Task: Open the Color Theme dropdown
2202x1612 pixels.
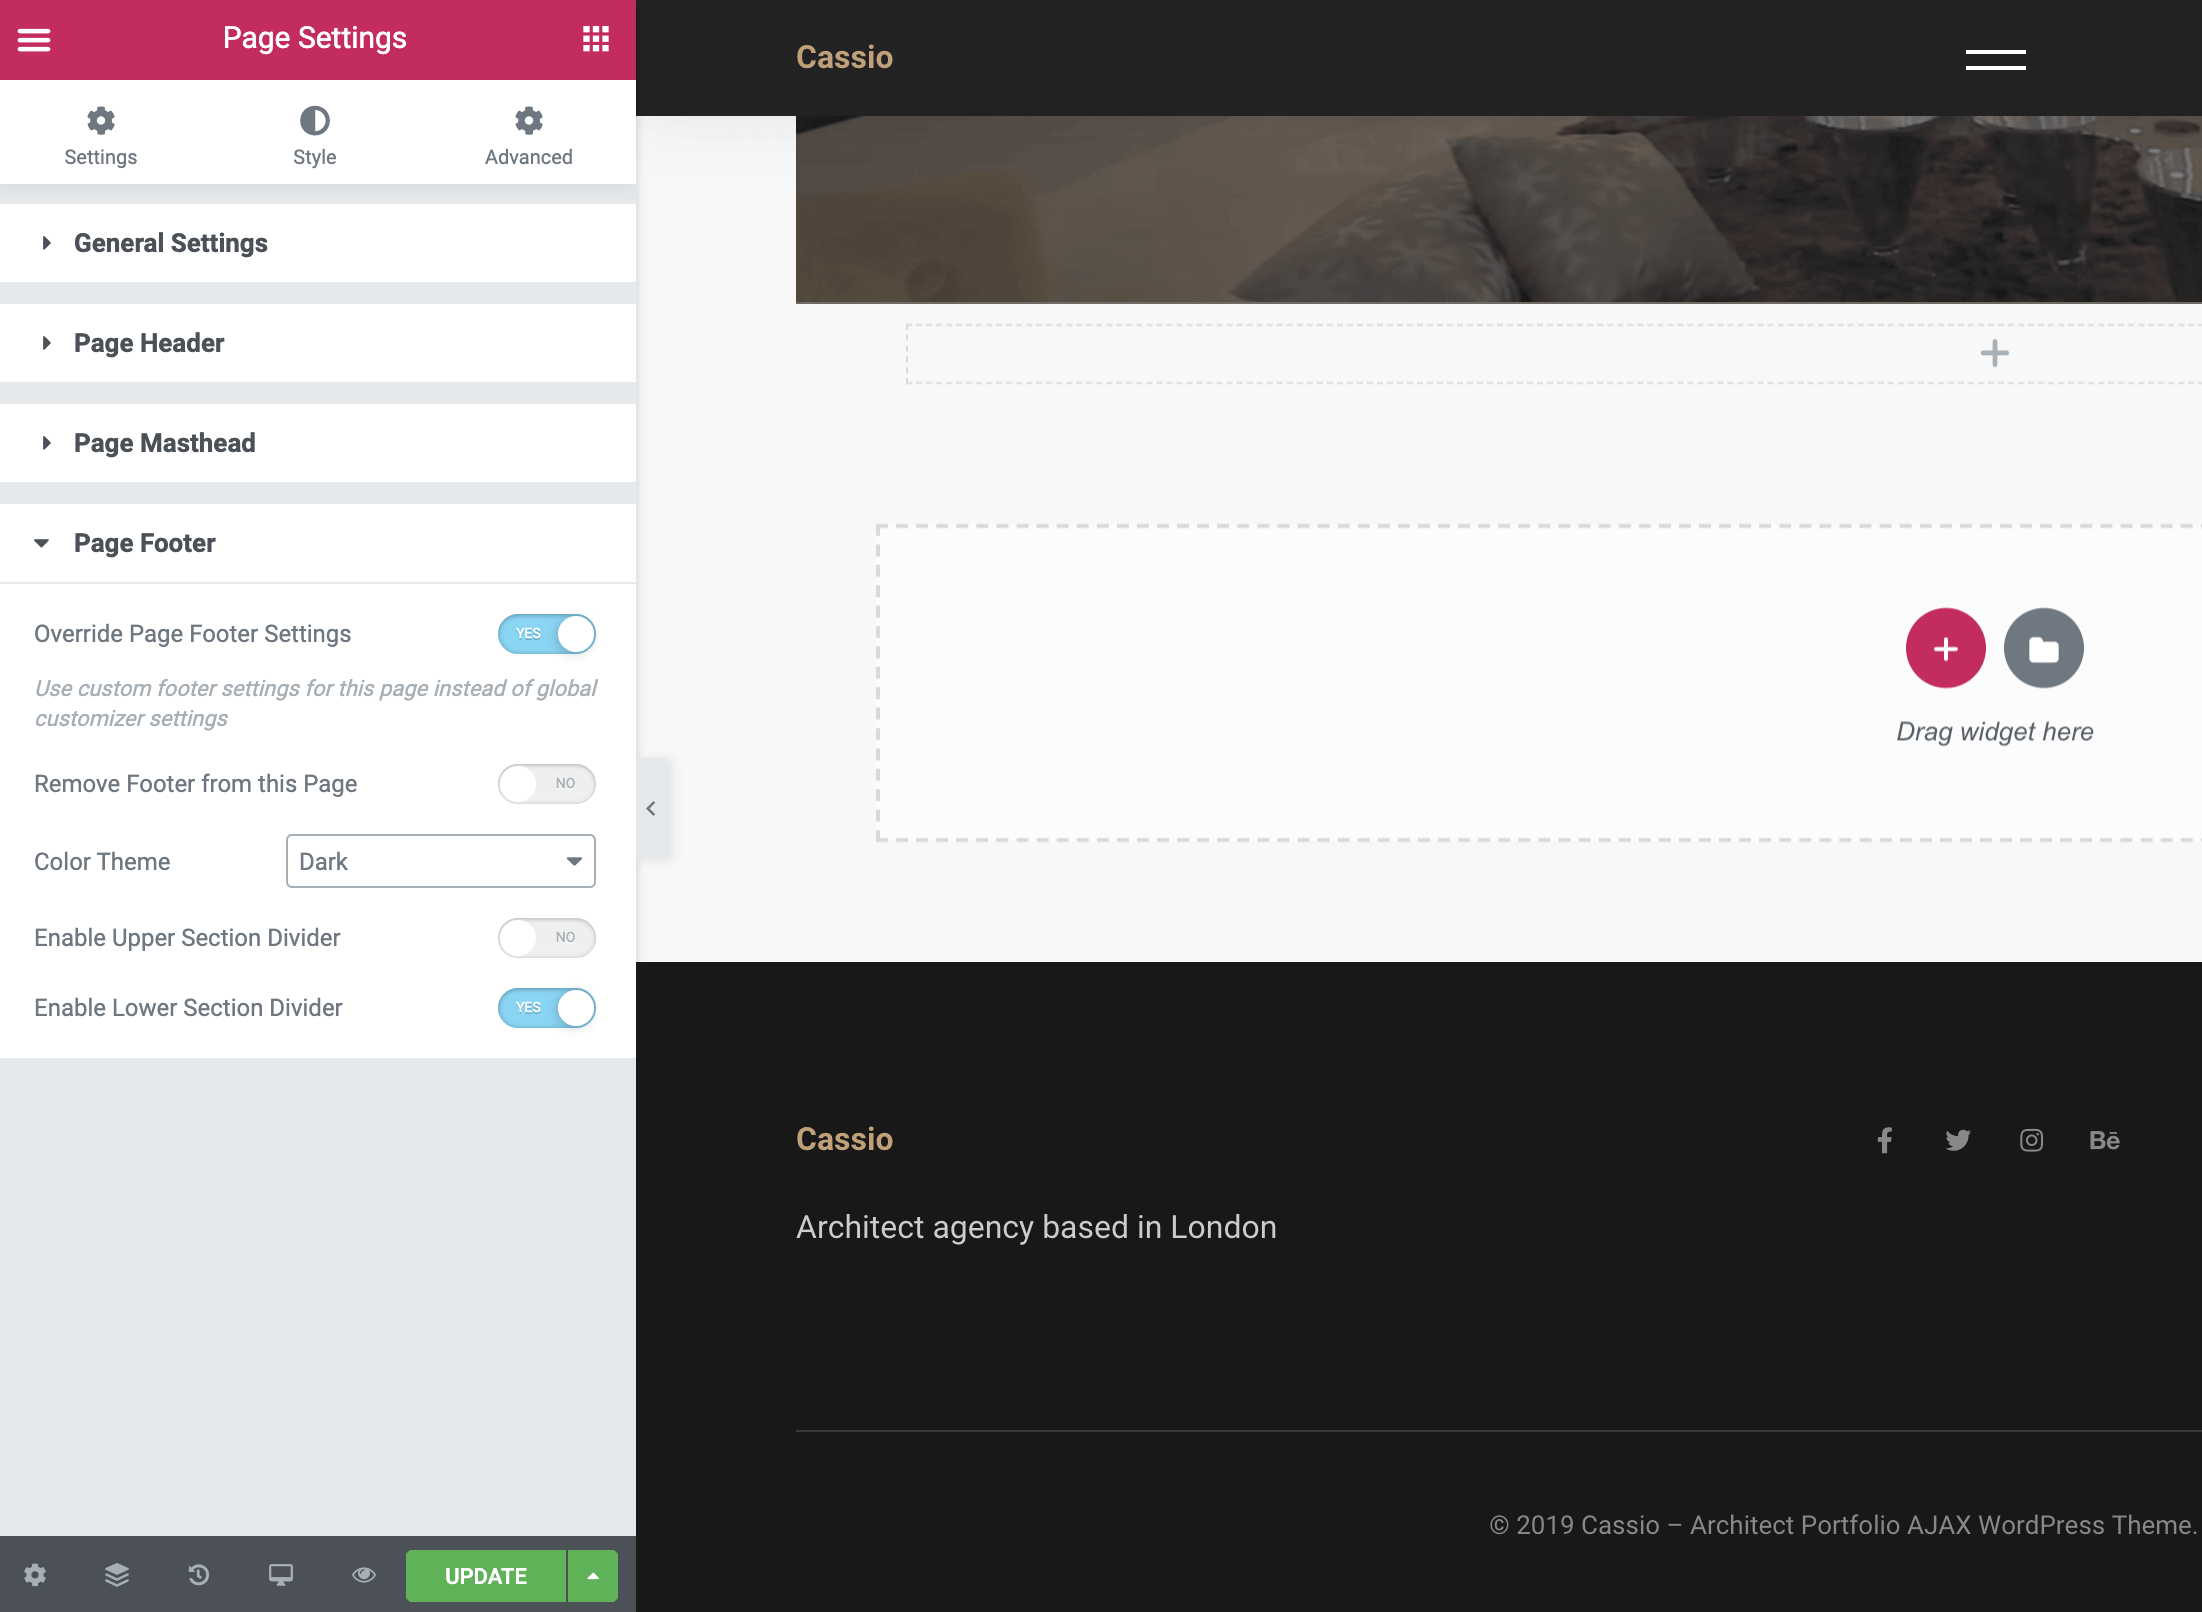Action: pyautogui.click(x=440, y=861)
